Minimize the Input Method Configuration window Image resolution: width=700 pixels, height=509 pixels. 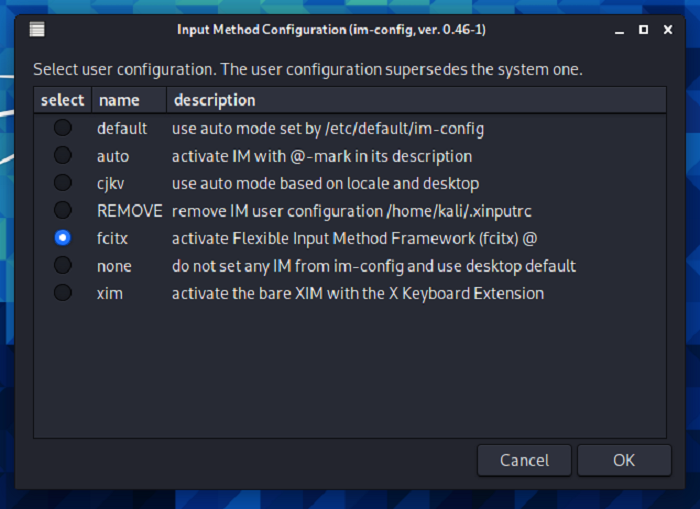coord(618,29)
